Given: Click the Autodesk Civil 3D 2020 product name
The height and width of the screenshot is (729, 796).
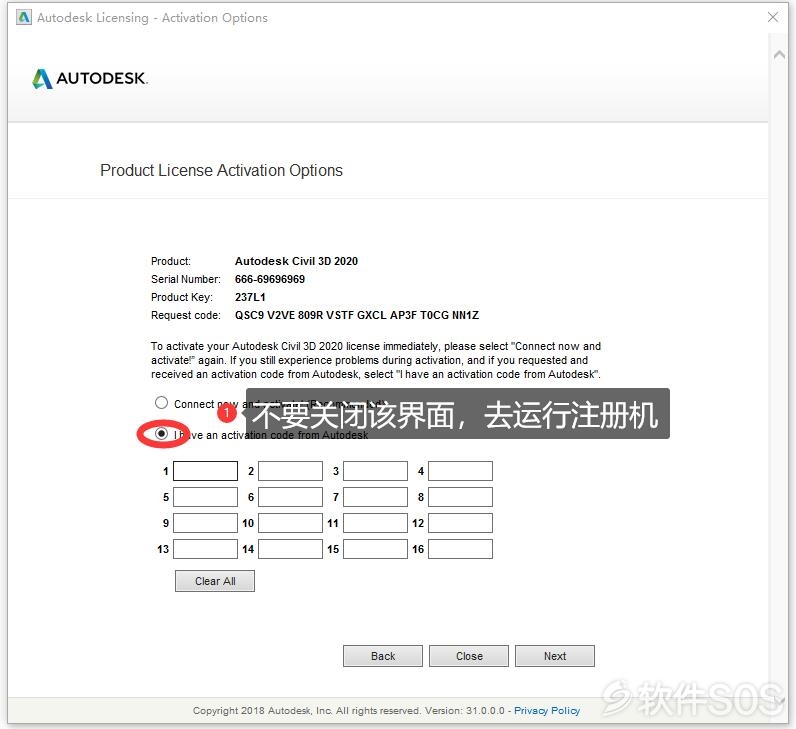Looking at the screenshot, I should point(296,261).
